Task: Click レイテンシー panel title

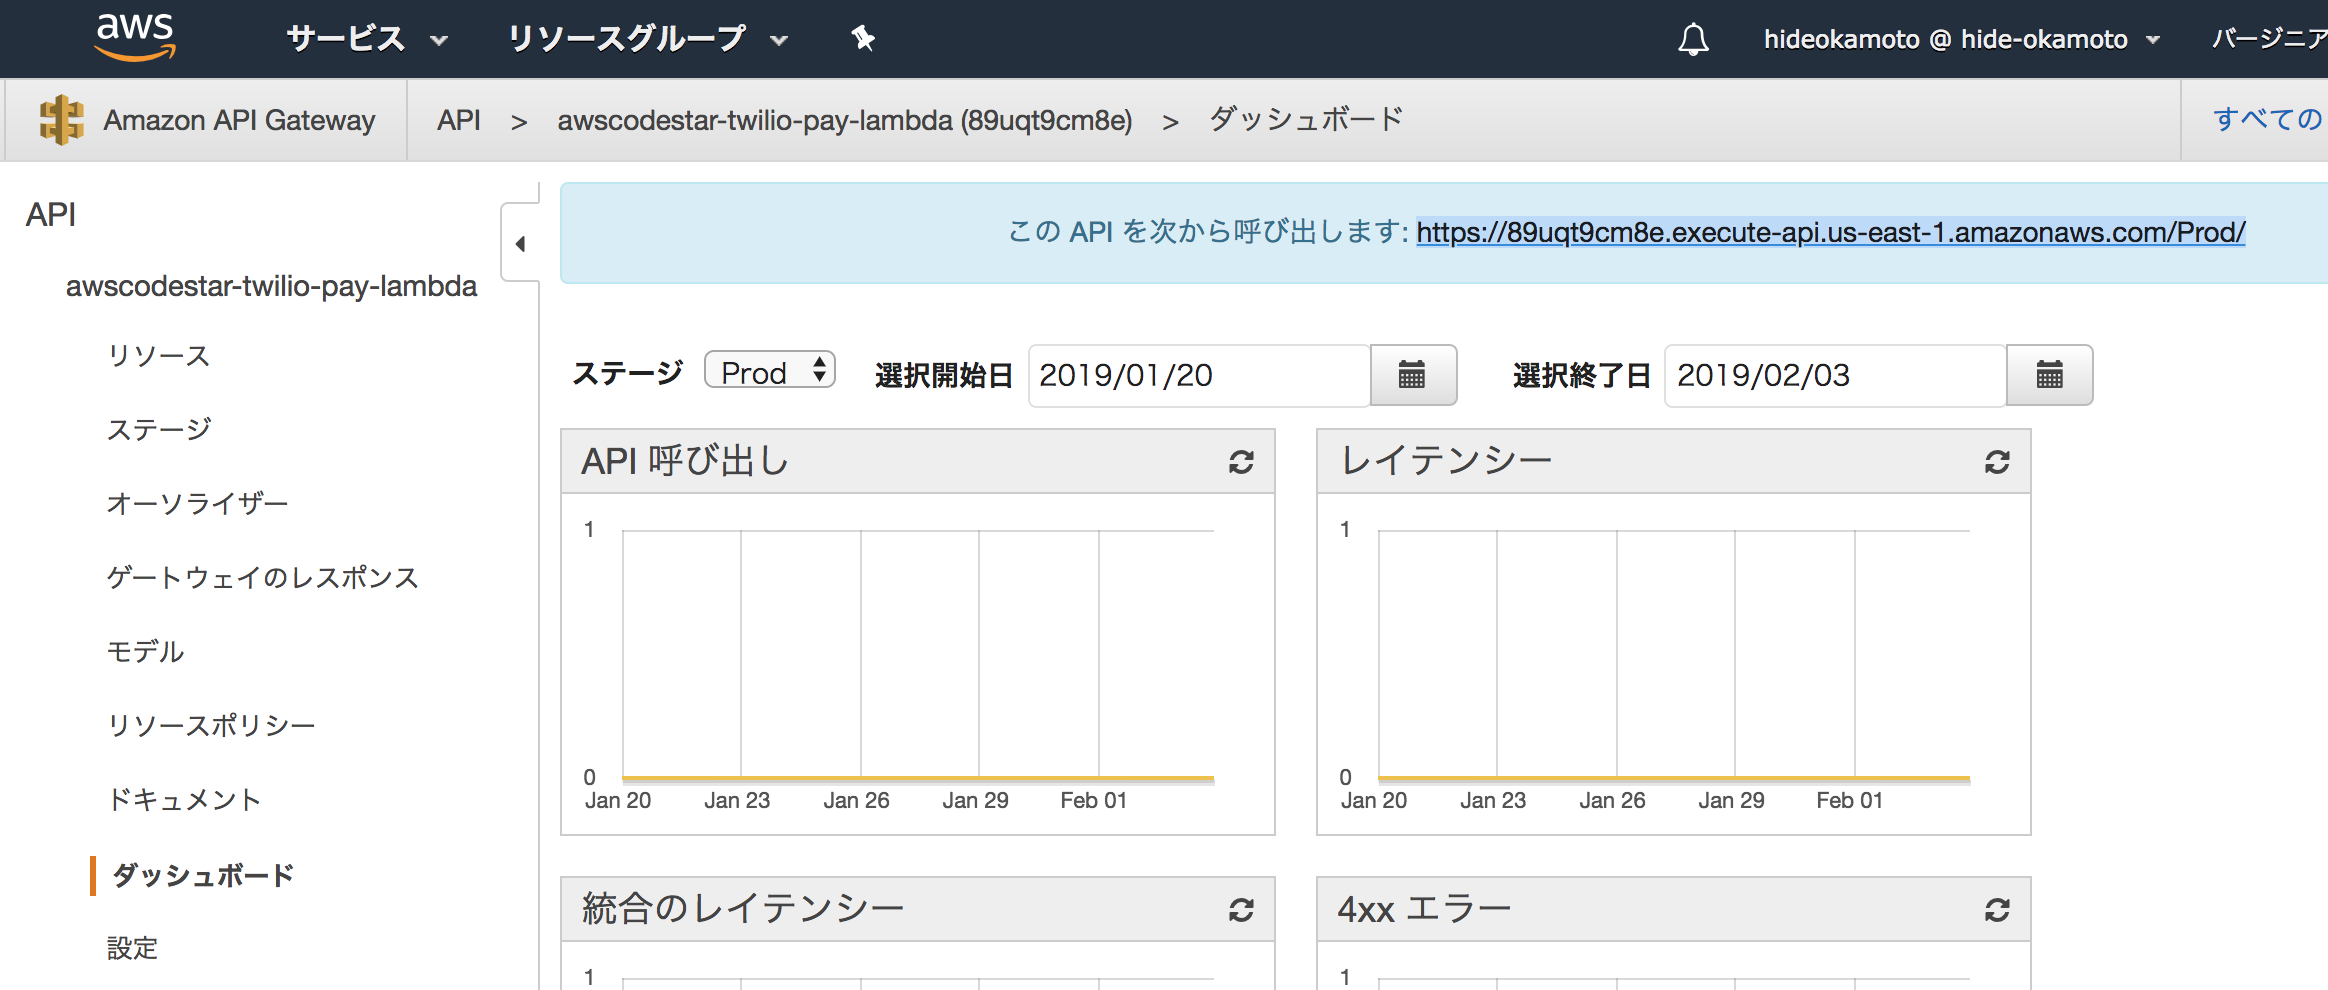Action: [1445, 461]
